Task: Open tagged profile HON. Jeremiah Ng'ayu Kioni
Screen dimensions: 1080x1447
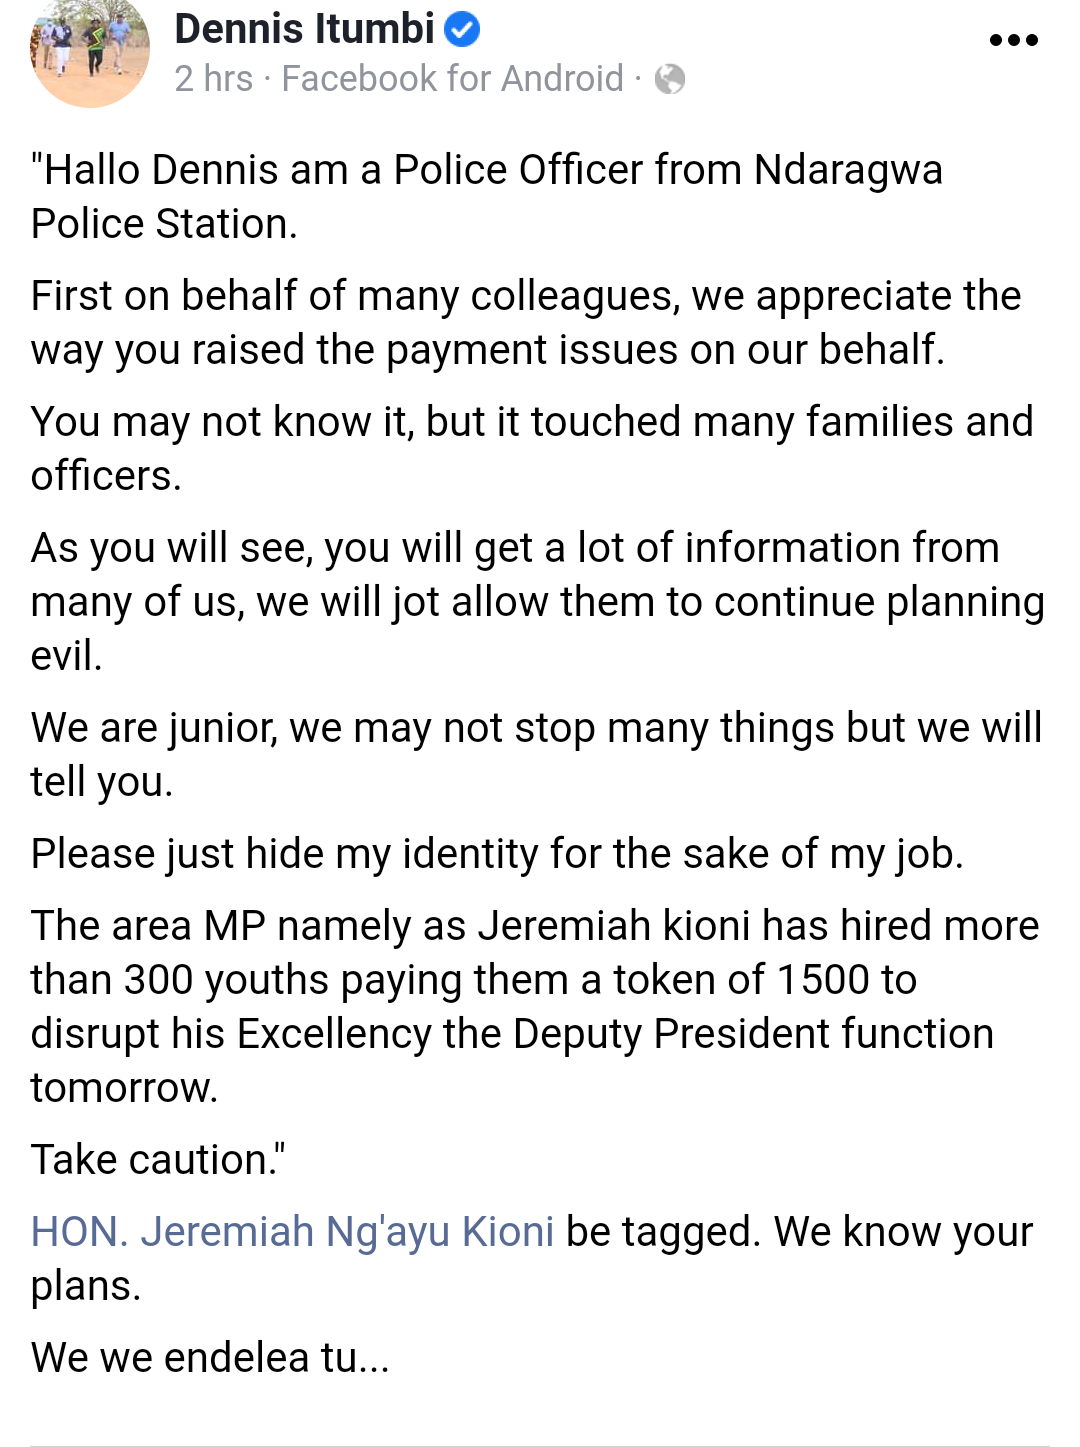Action: [292, 1232]
